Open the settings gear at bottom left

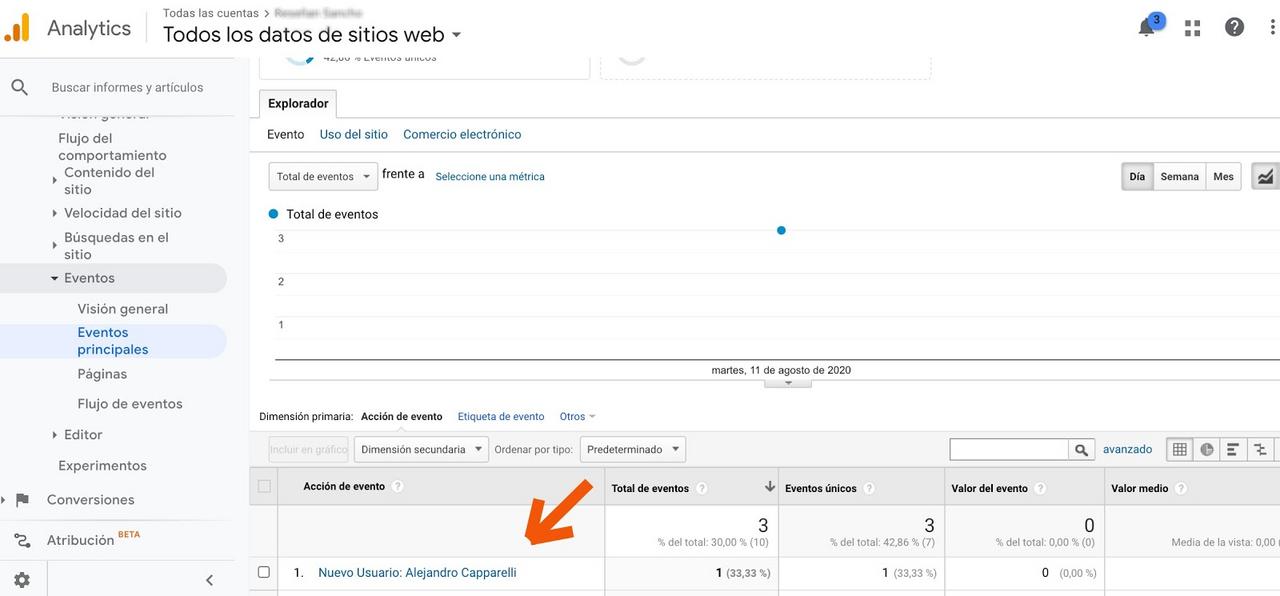21,579
